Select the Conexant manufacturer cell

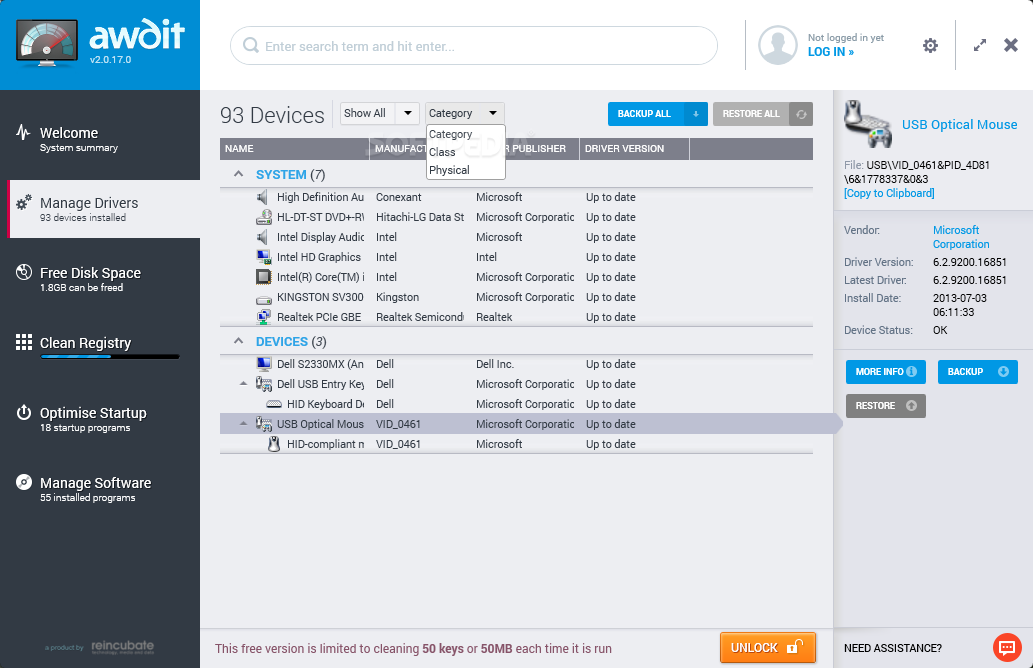399,197
